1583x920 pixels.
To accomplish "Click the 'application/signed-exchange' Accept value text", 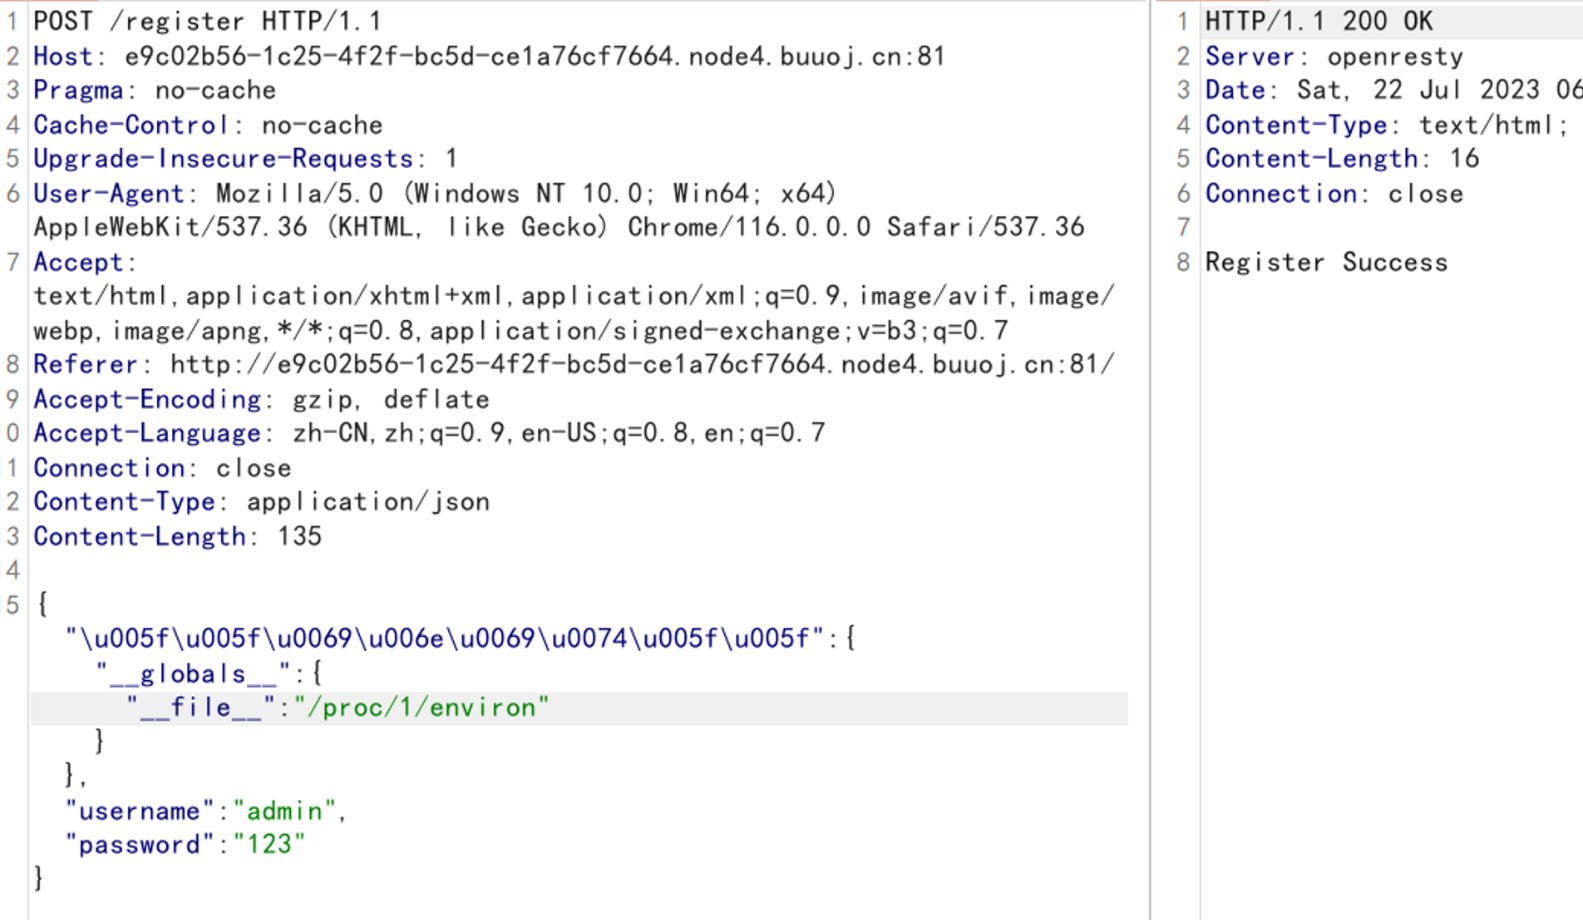I will (x=636, y=330).
